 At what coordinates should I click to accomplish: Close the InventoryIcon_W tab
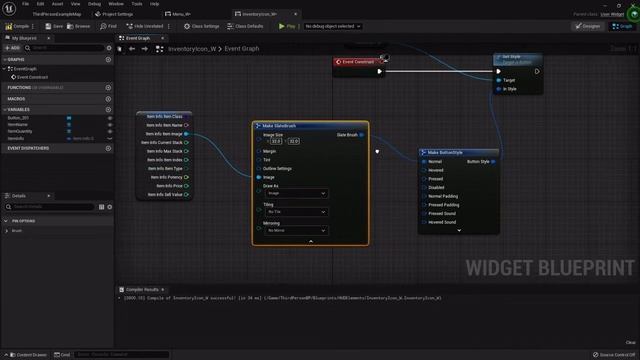[296, 14]
